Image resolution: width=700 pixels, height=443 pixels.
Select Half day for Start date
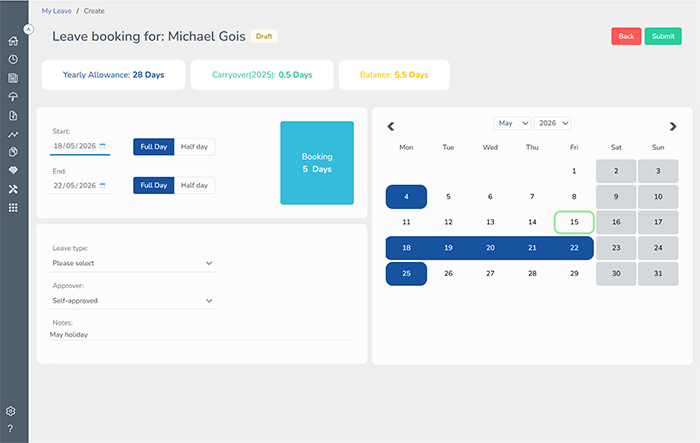click(194, 146)
